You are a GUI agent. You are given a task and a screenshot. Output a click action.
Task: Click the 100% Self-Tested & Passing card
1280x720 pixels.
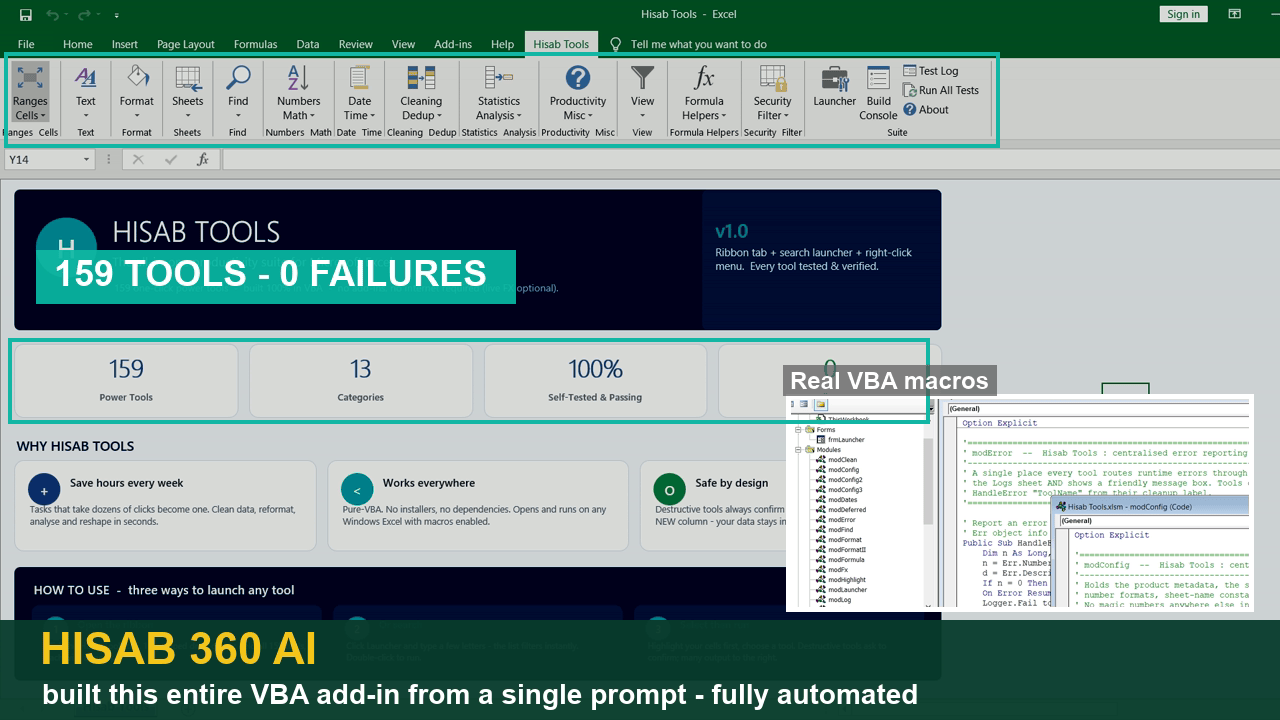tap(595, 381)
